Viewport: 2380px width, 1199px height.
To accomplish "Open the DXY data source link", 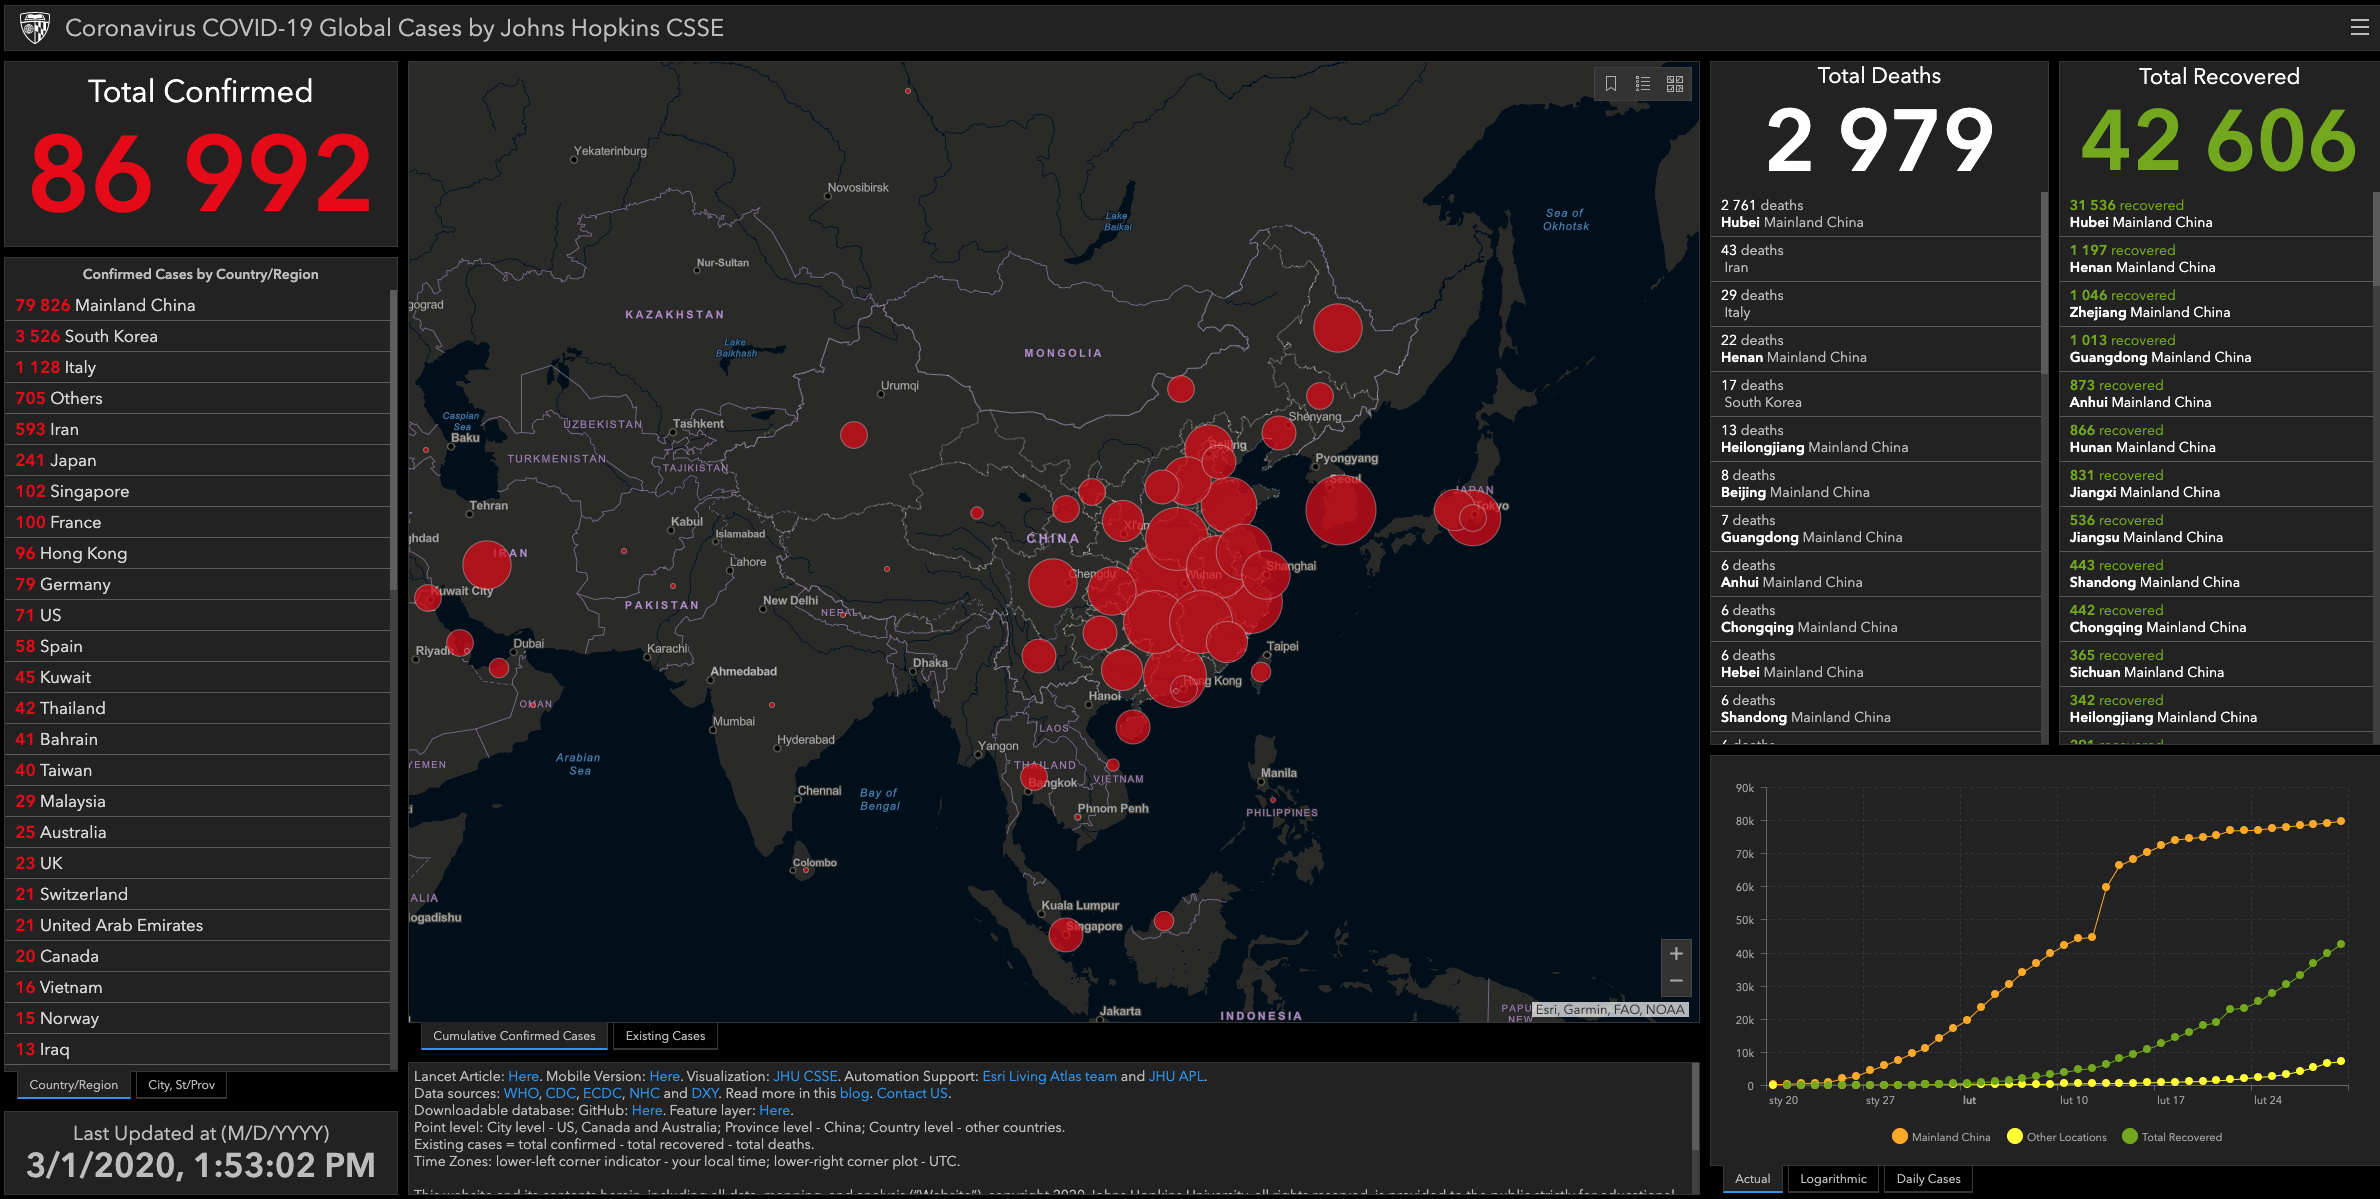I will coord(704,1093).
